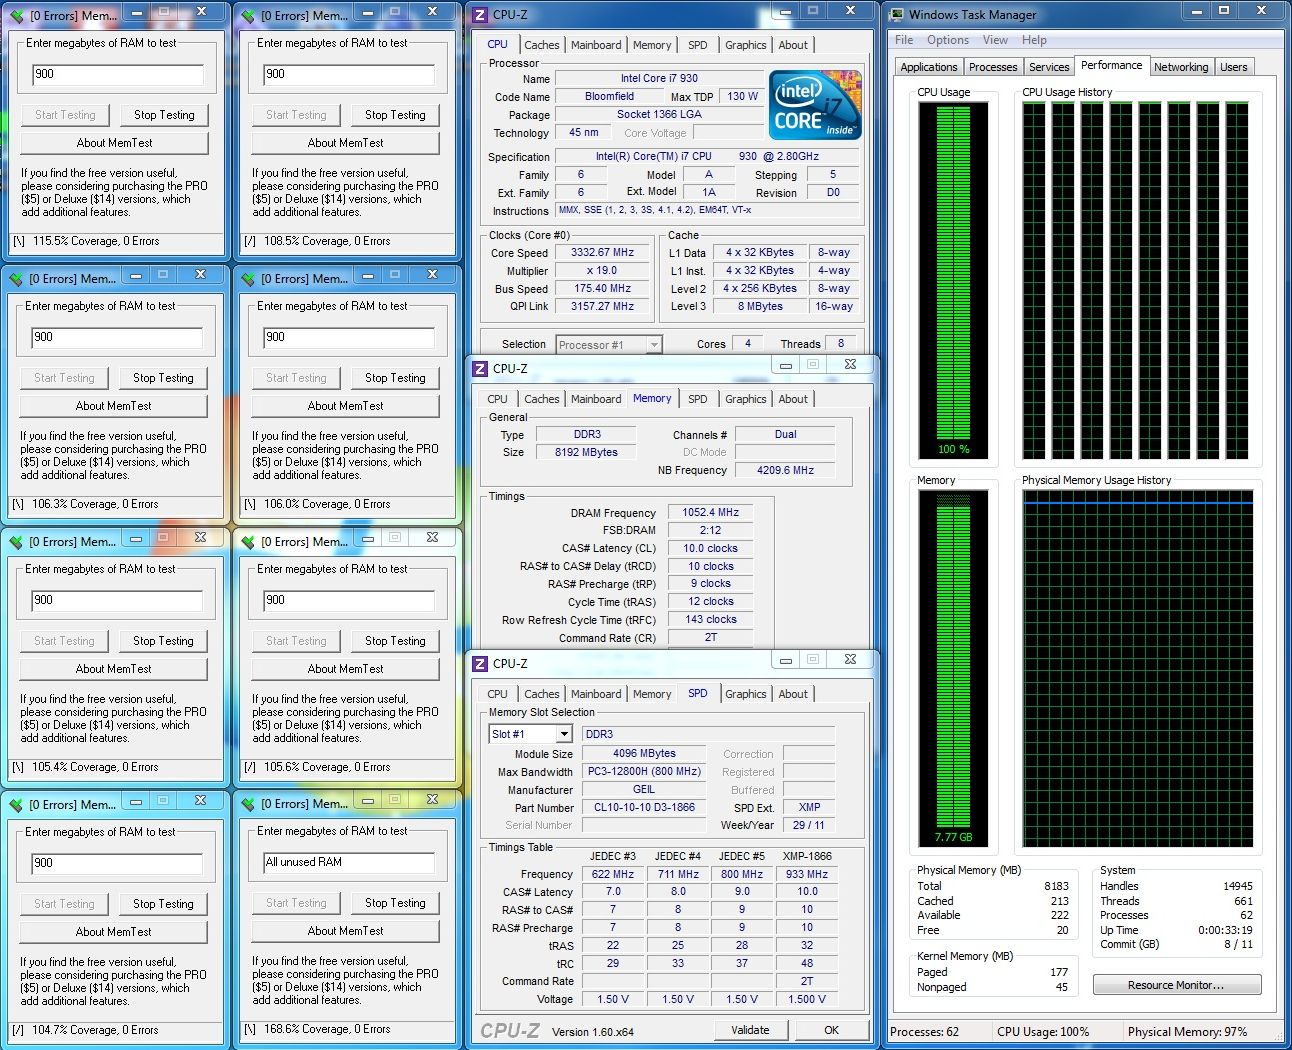Click About MemTest in the 108.5% coverage window
Screen dimensions: 1292x1050
[x=345, y=143]
